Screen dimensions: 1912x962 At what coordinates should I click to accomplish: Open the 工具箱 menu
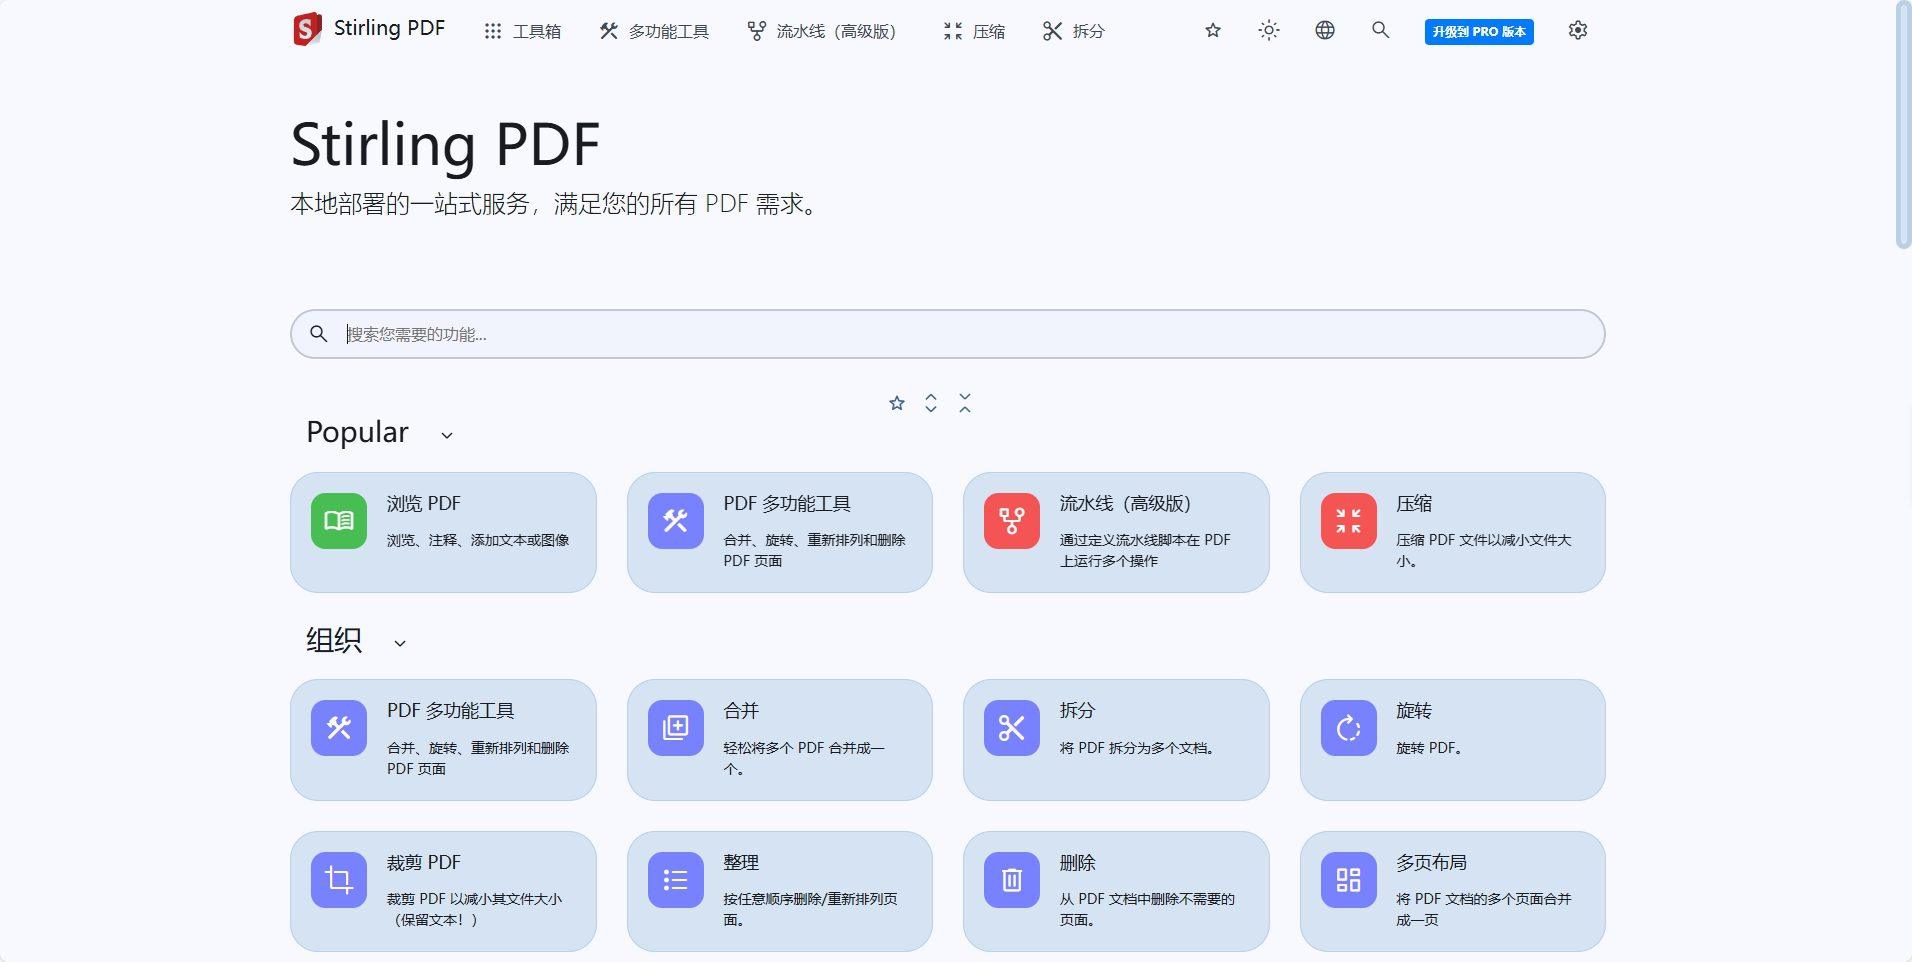click(x=522, y=30)
